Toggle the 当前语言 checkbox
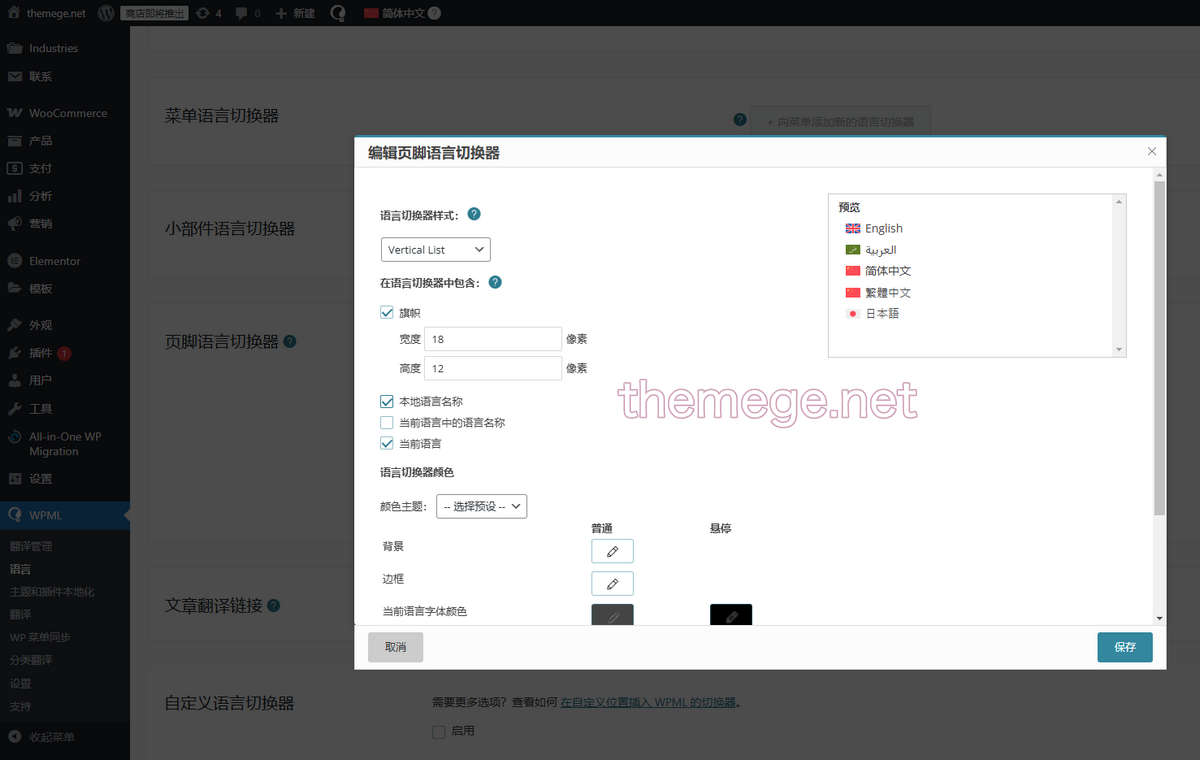Image resolution: width=1200 pixels, height=760 pixels. point(387,443)
